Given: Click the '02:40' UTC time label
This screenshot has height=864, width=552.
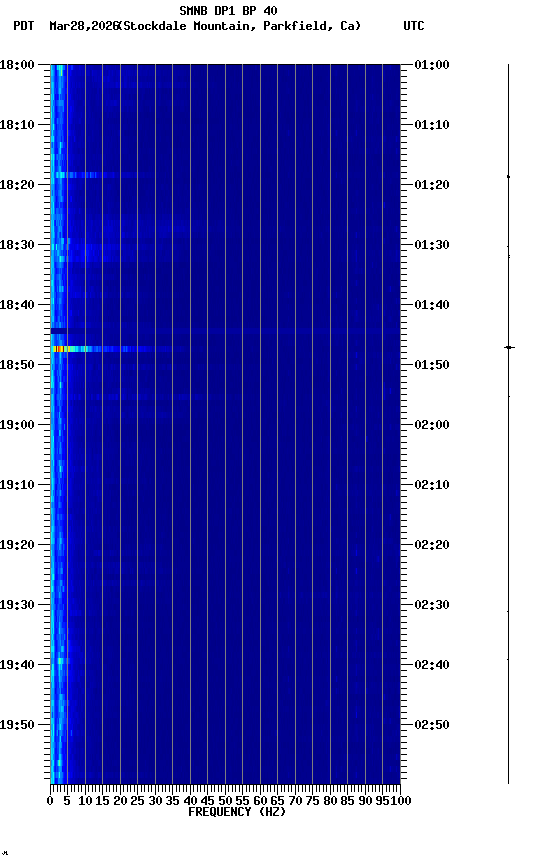Looking at the screenshot, I should coord(432,665).
